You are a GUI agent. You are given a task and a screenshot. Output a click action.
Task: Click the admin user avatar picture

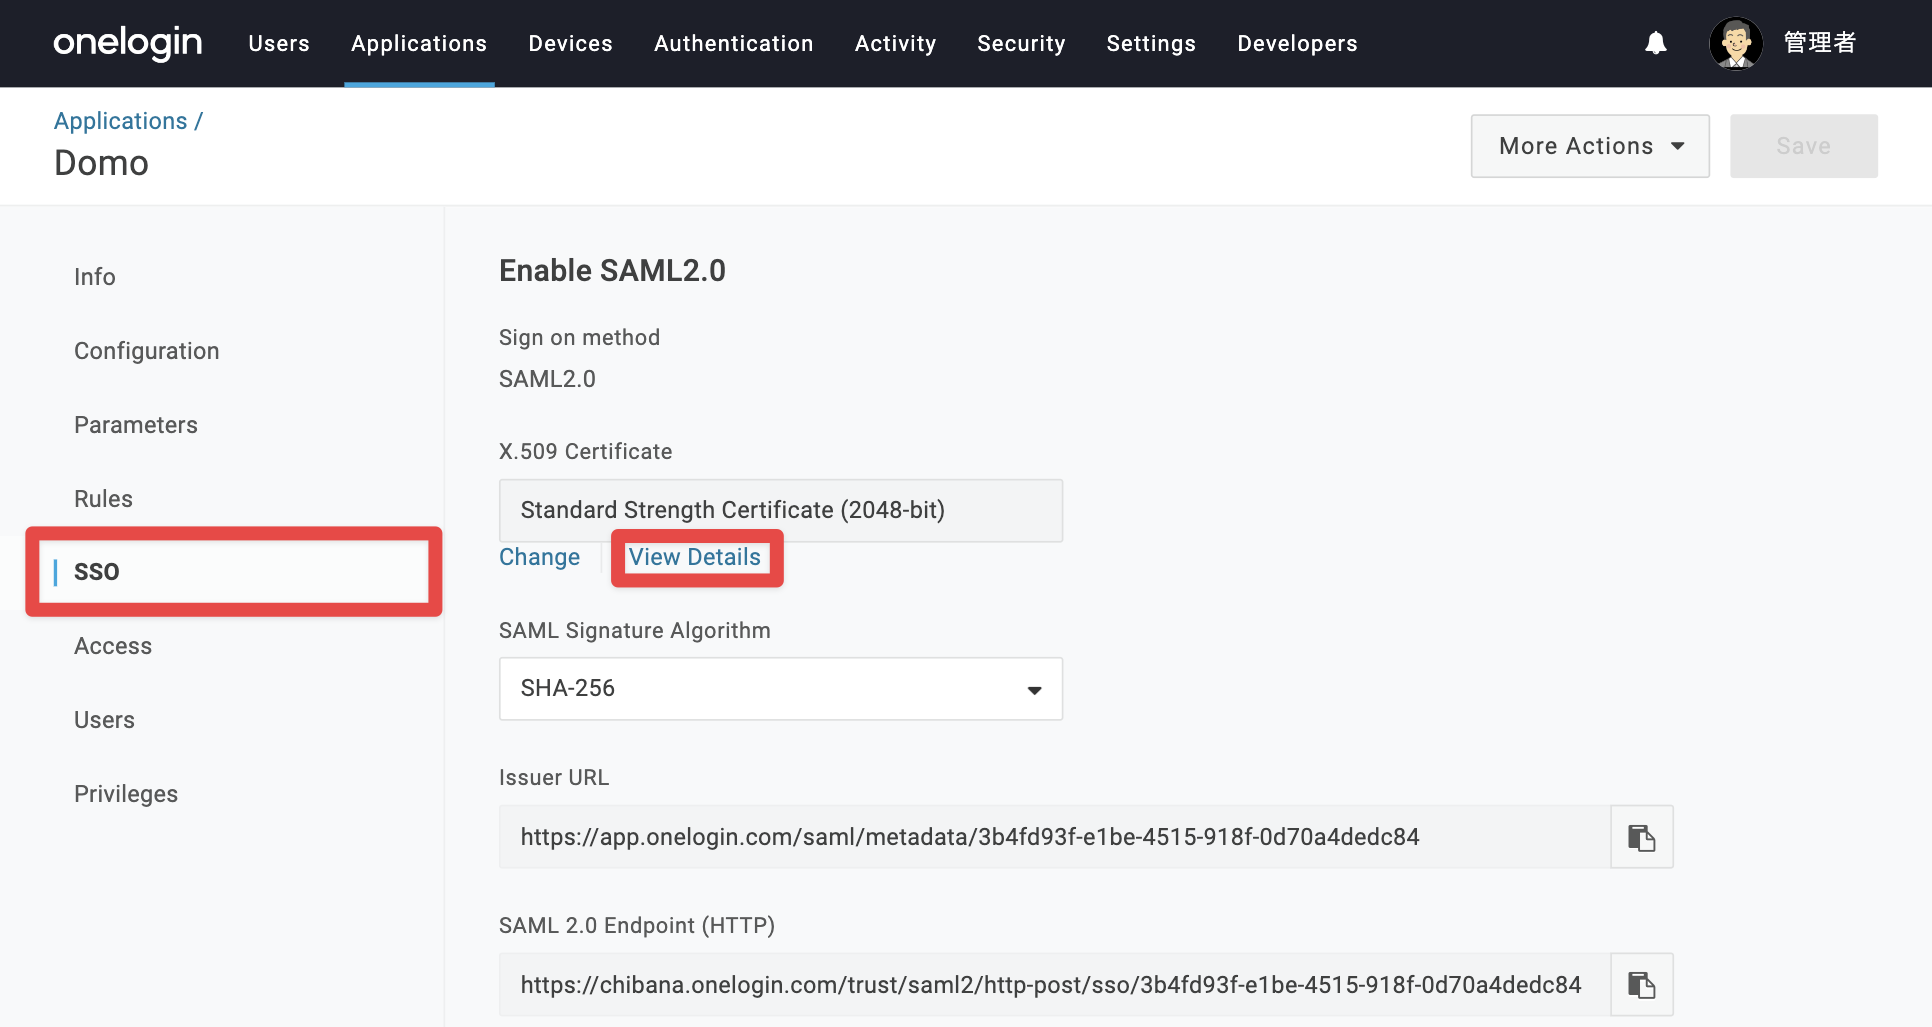pos(1736,43)
